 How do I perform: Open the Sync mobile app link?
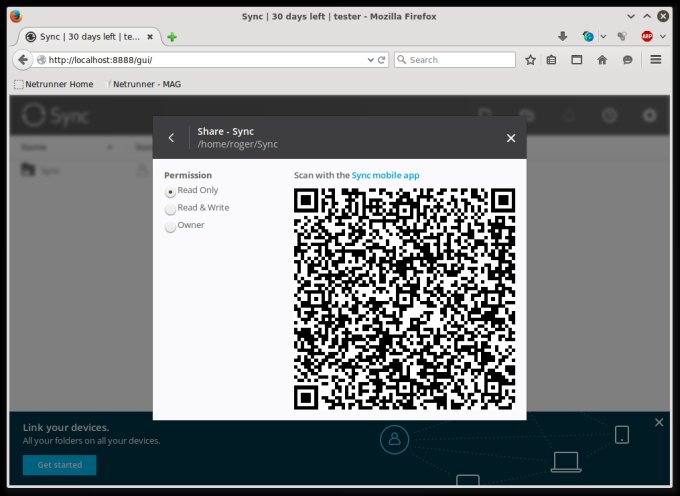(385, 175)
